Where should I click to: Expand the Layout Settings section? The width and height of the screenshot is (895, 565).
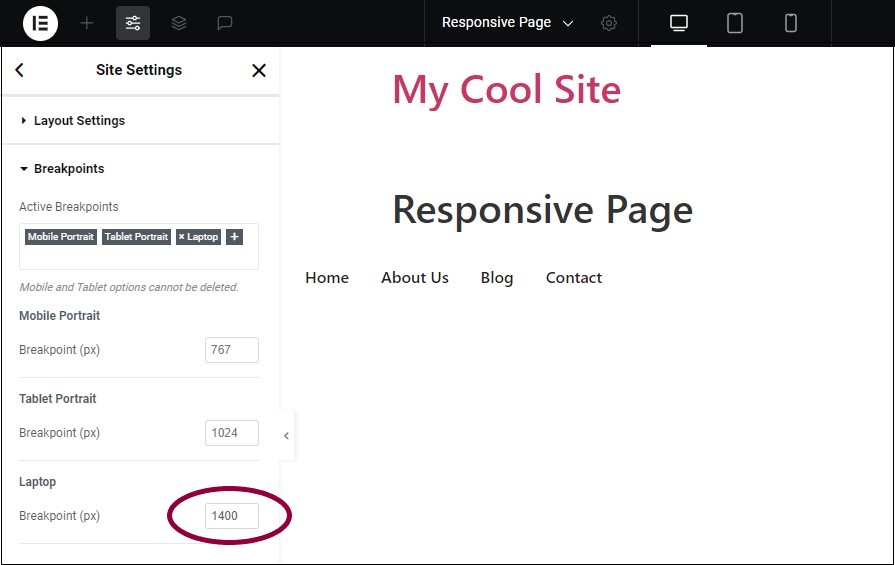79,121
